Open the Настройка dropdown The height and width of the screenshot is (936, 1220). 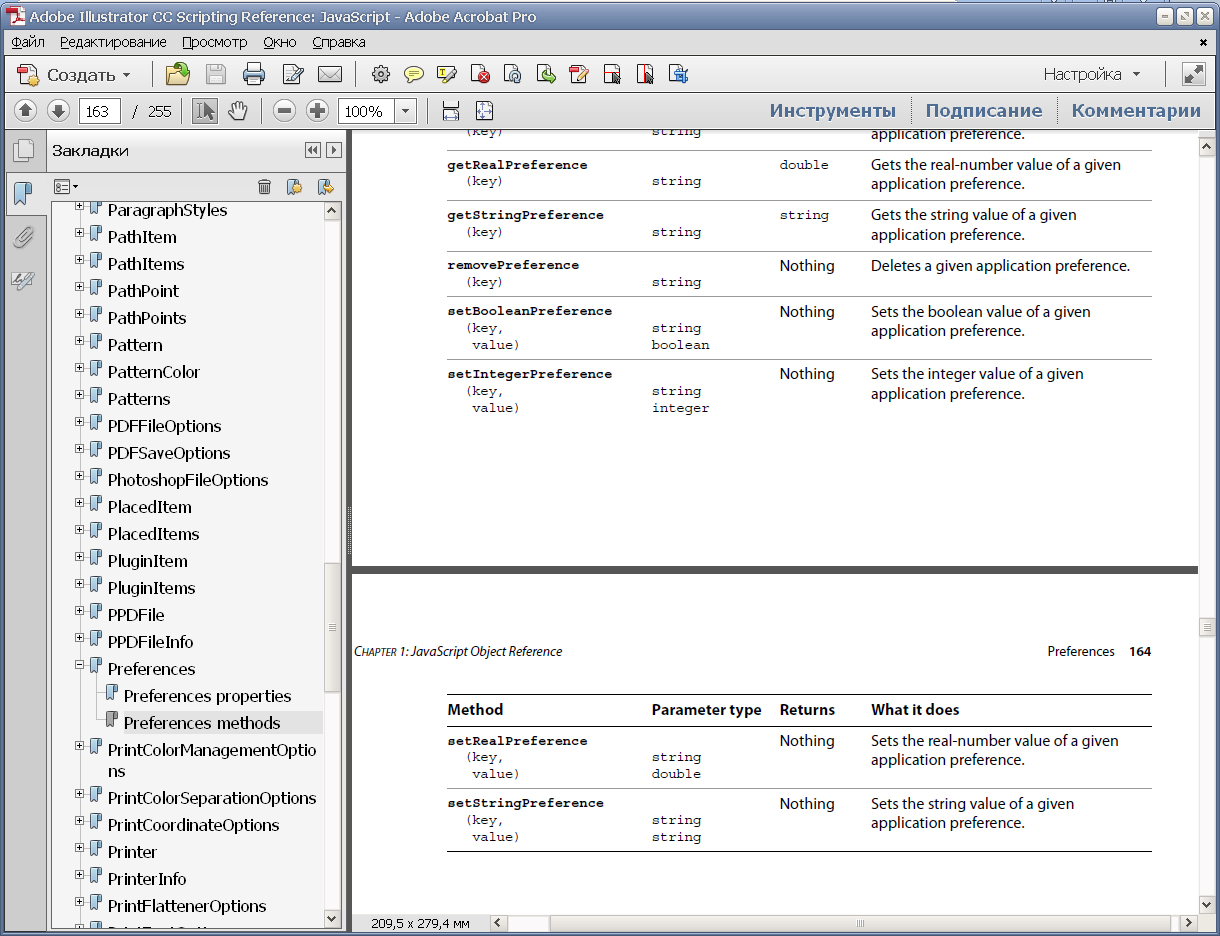(x=1092, y=75)
